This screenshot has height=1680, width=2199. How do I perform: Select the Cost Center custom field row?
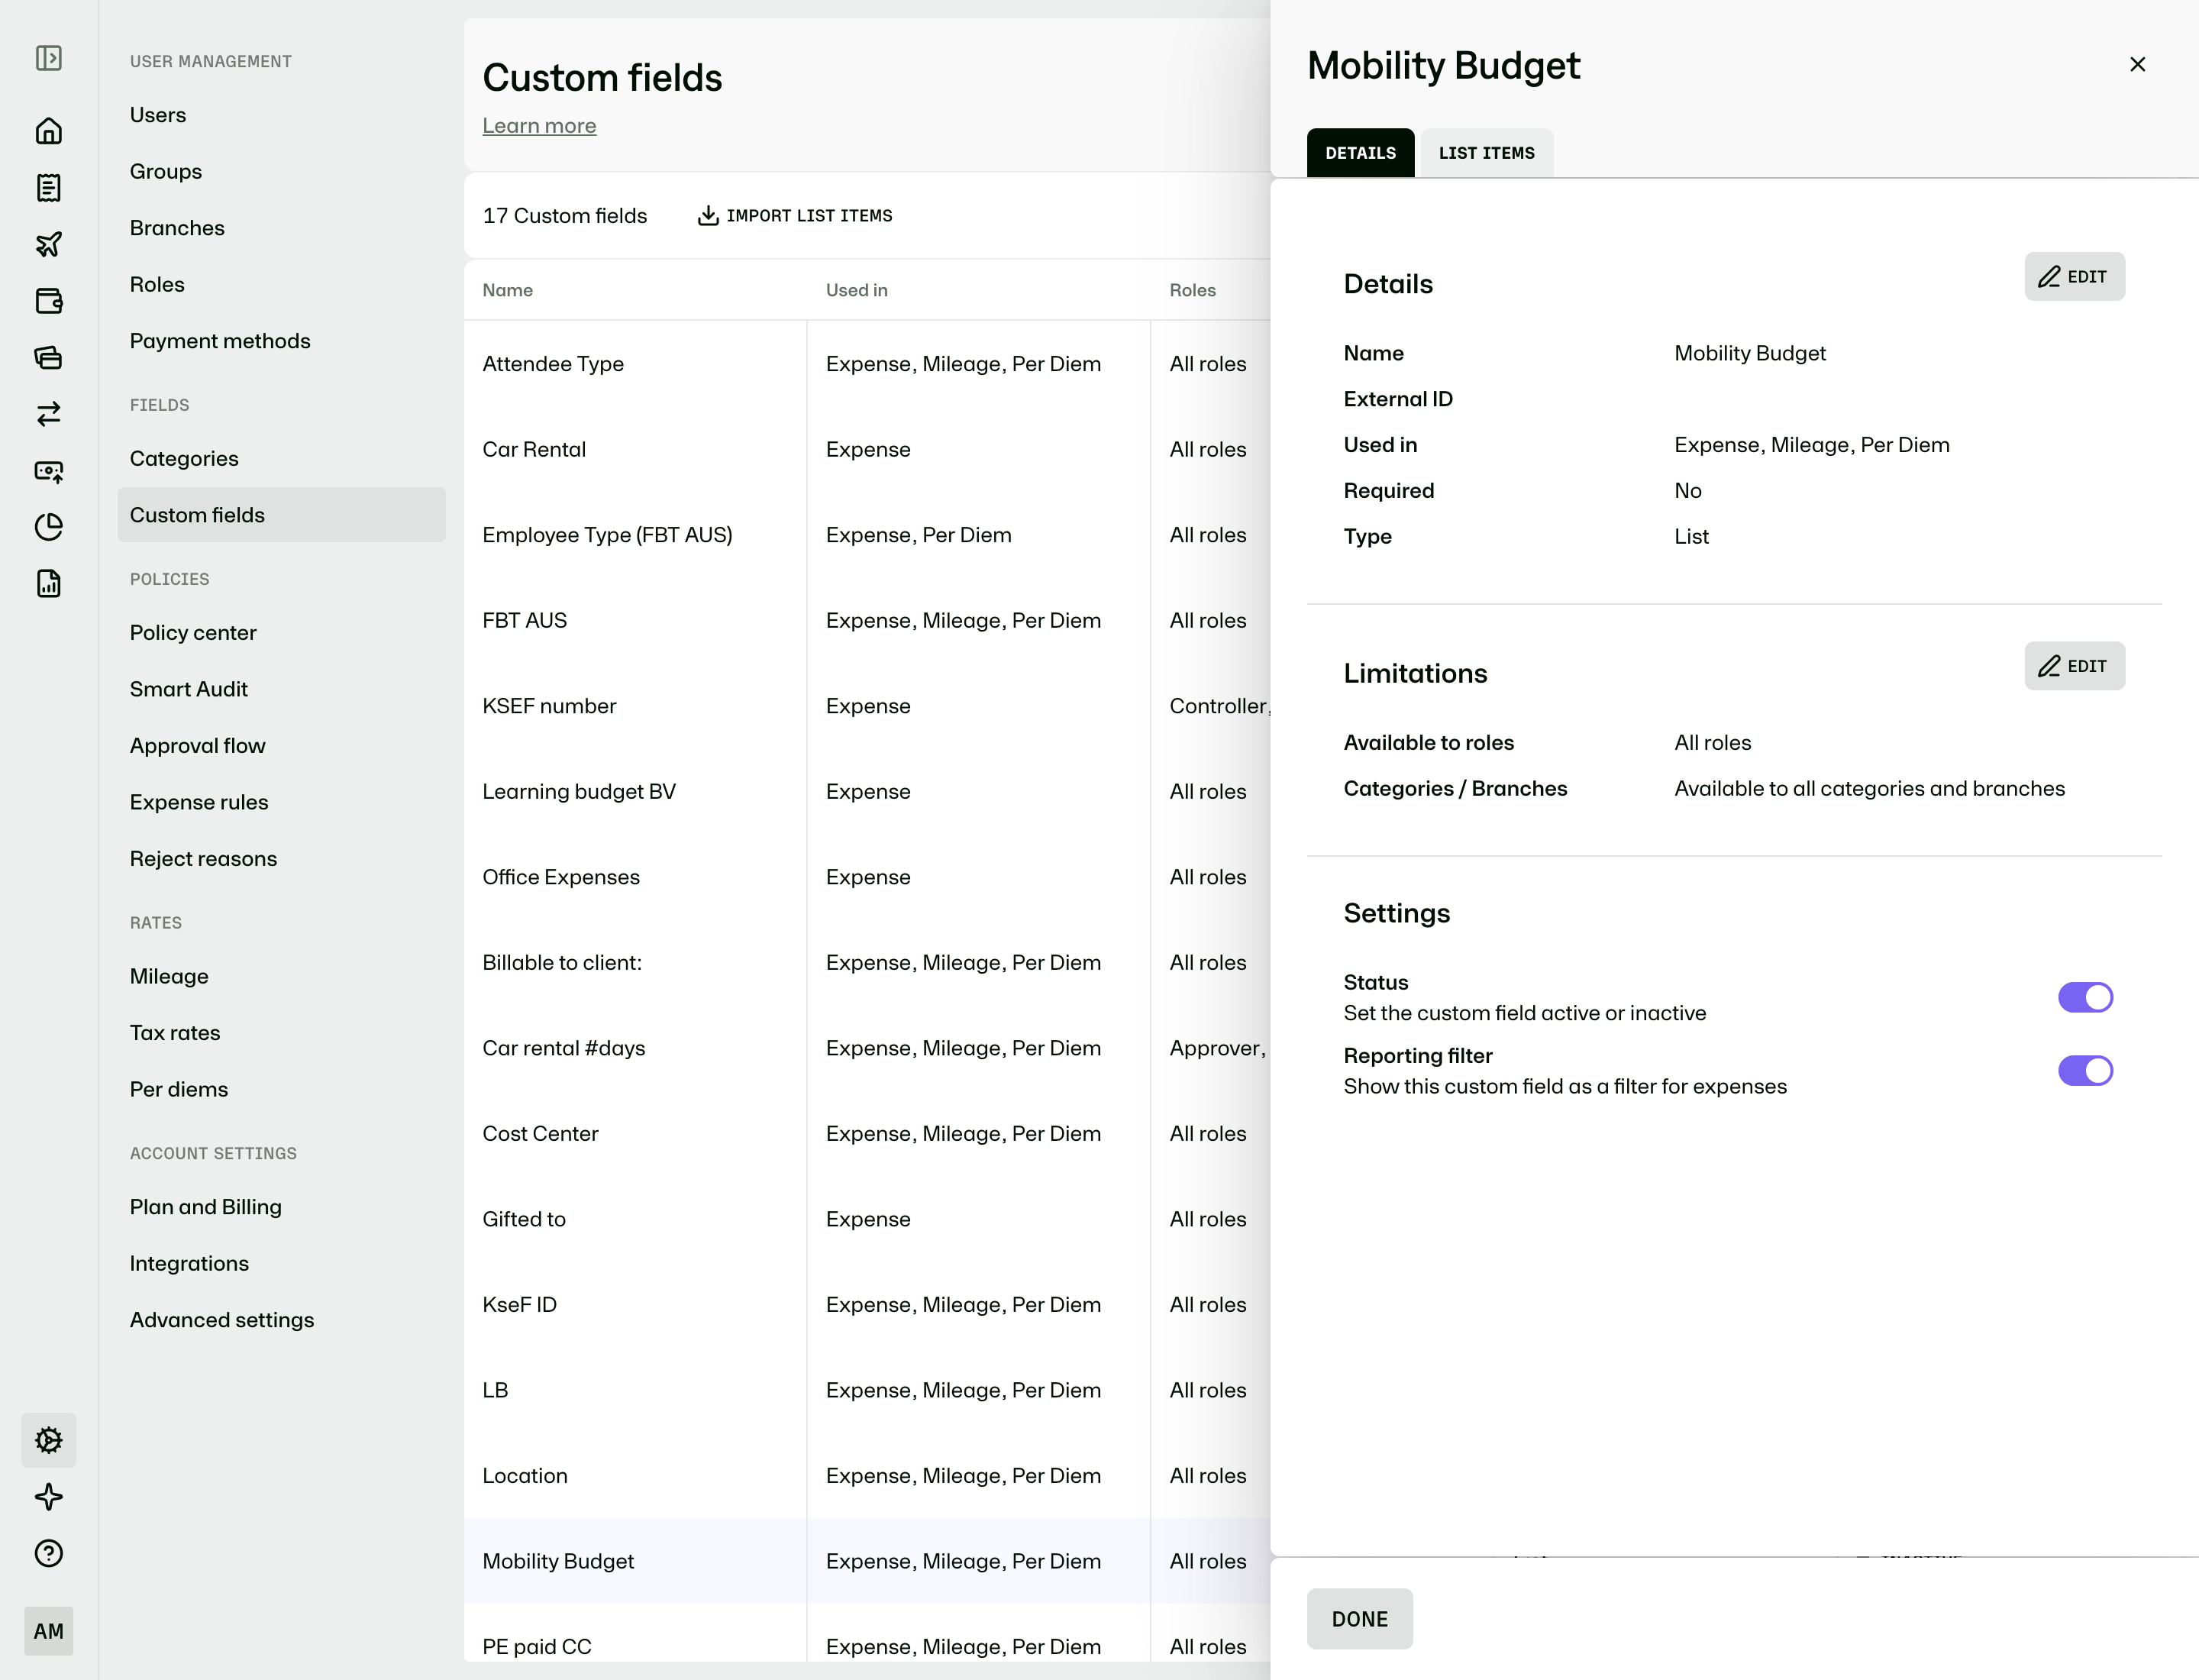click(867, 1134)
